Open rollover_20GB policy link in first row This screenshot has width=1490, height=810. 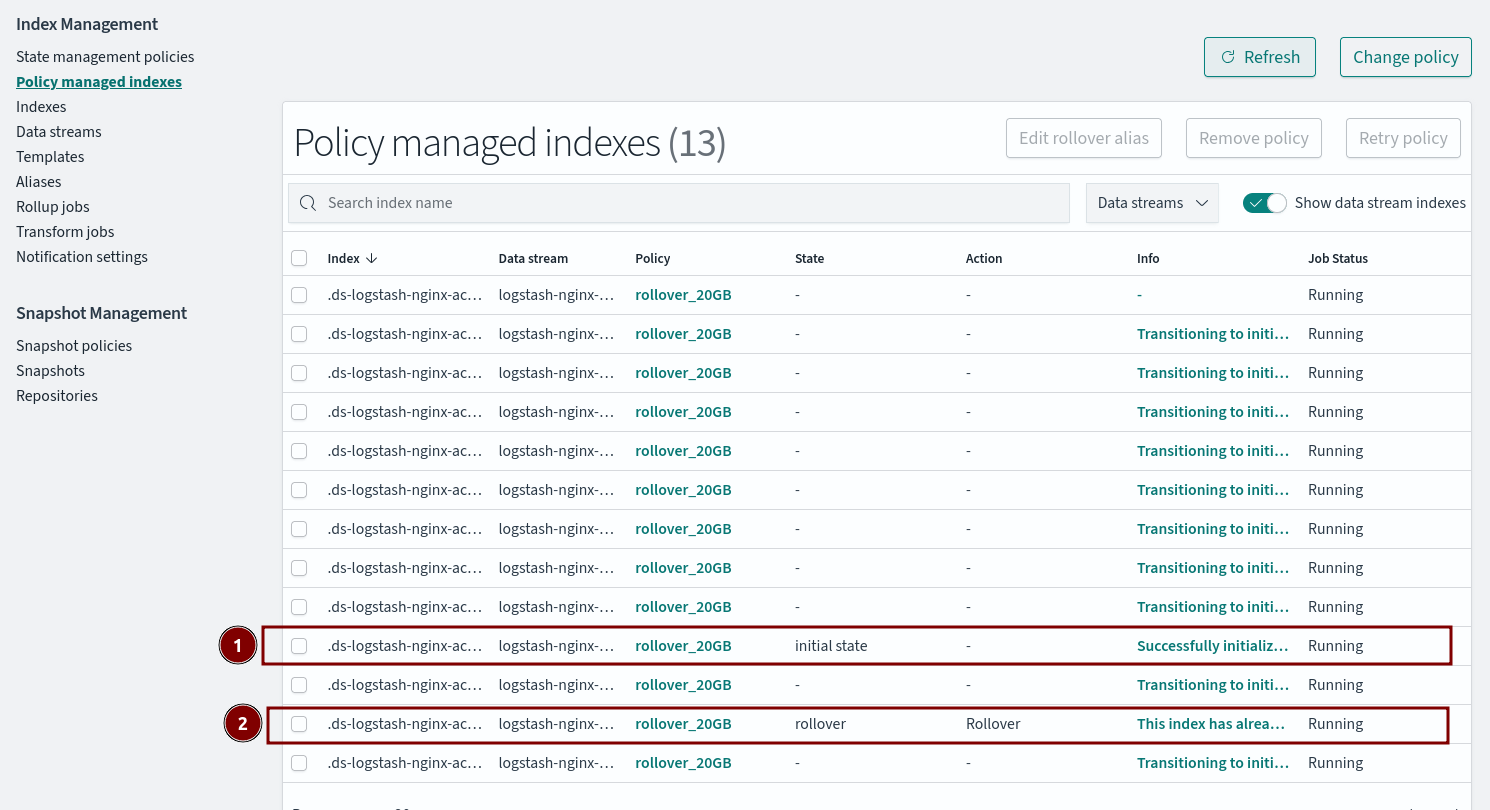coord(683,295)
